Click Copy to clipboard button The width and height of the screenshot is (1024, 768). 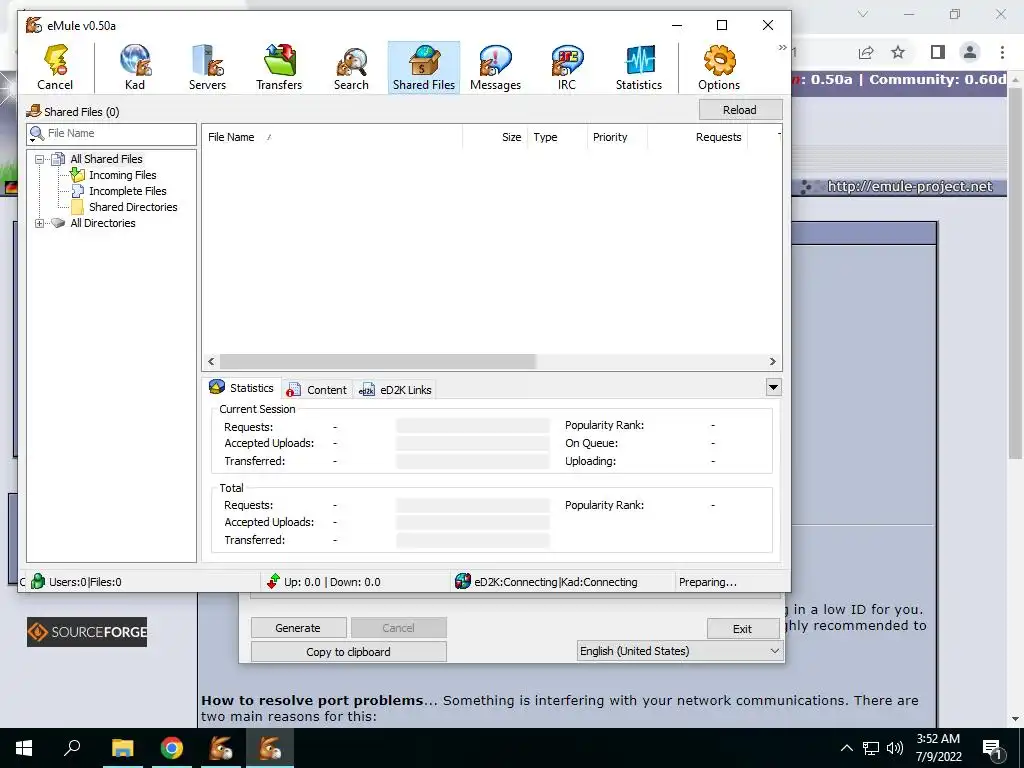[x=349, y=652]
